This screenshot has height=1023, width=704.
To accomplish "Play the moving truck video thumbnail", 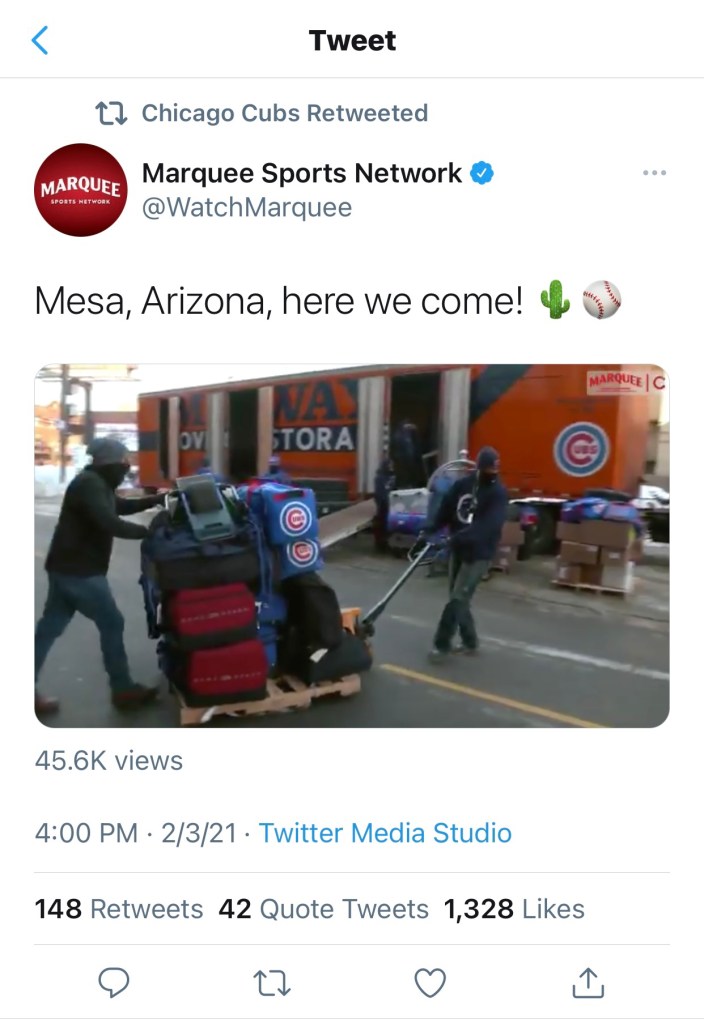I will (352, 545).
